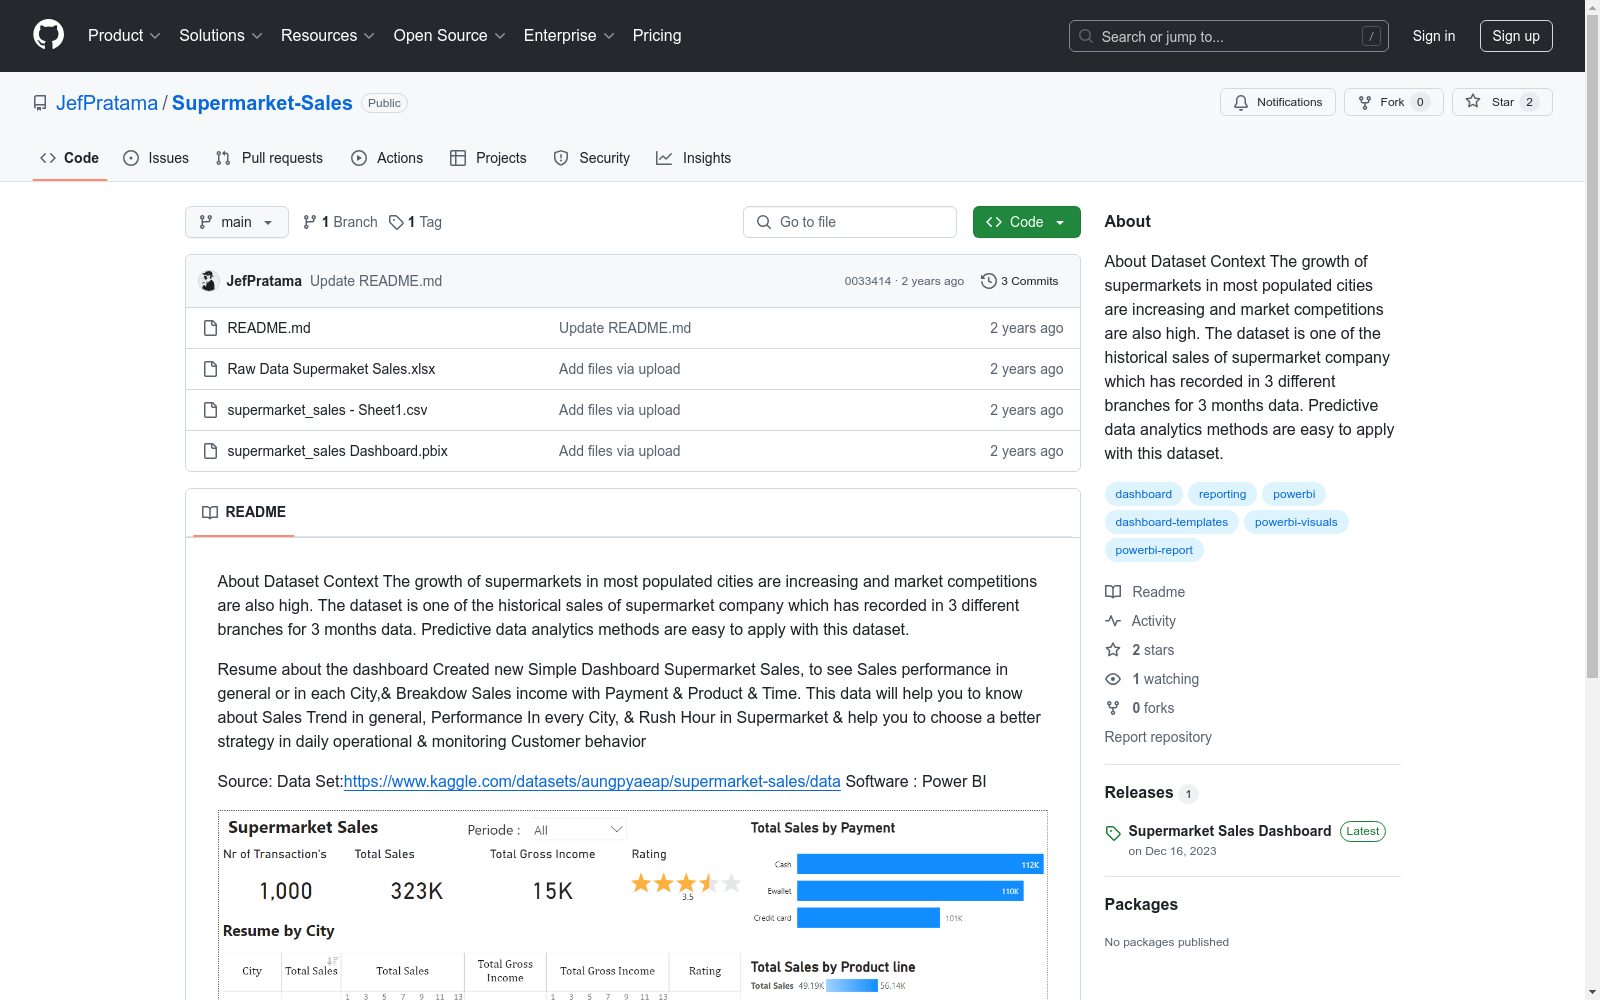The height and width of the screenshot is (1000, 1600).
Task: Click the slash shortcut icon in search bar
Action: tap(1371, 36)
